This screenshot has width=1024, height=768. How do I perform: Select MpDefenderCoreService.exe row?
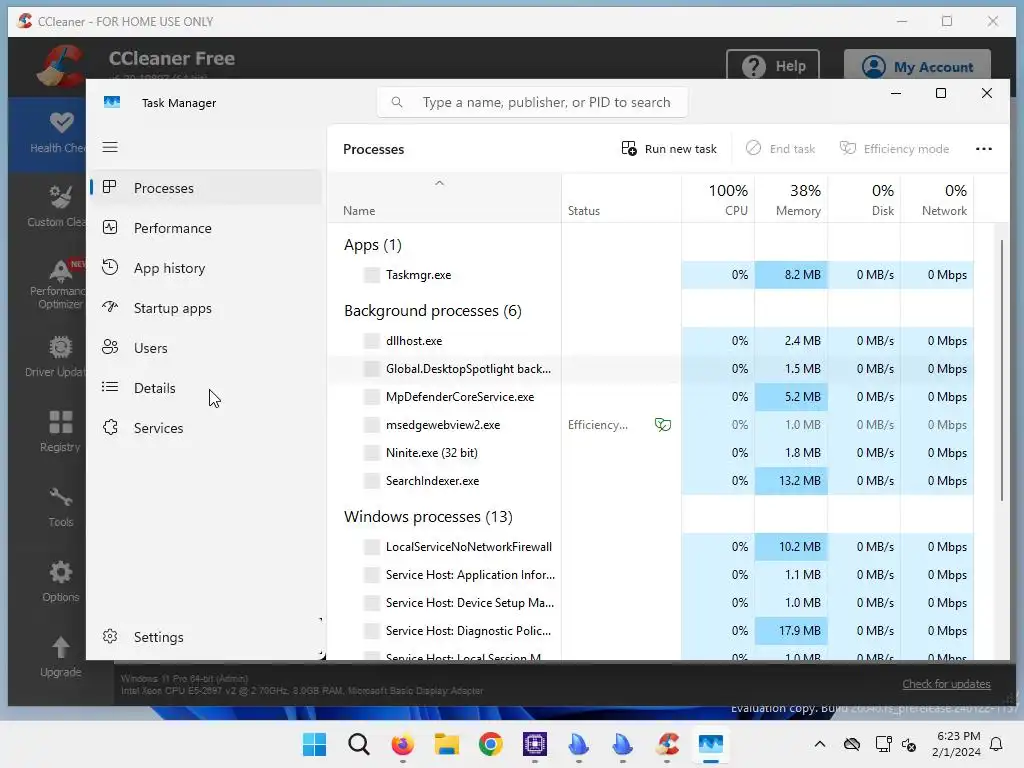(x=650, y=397)
